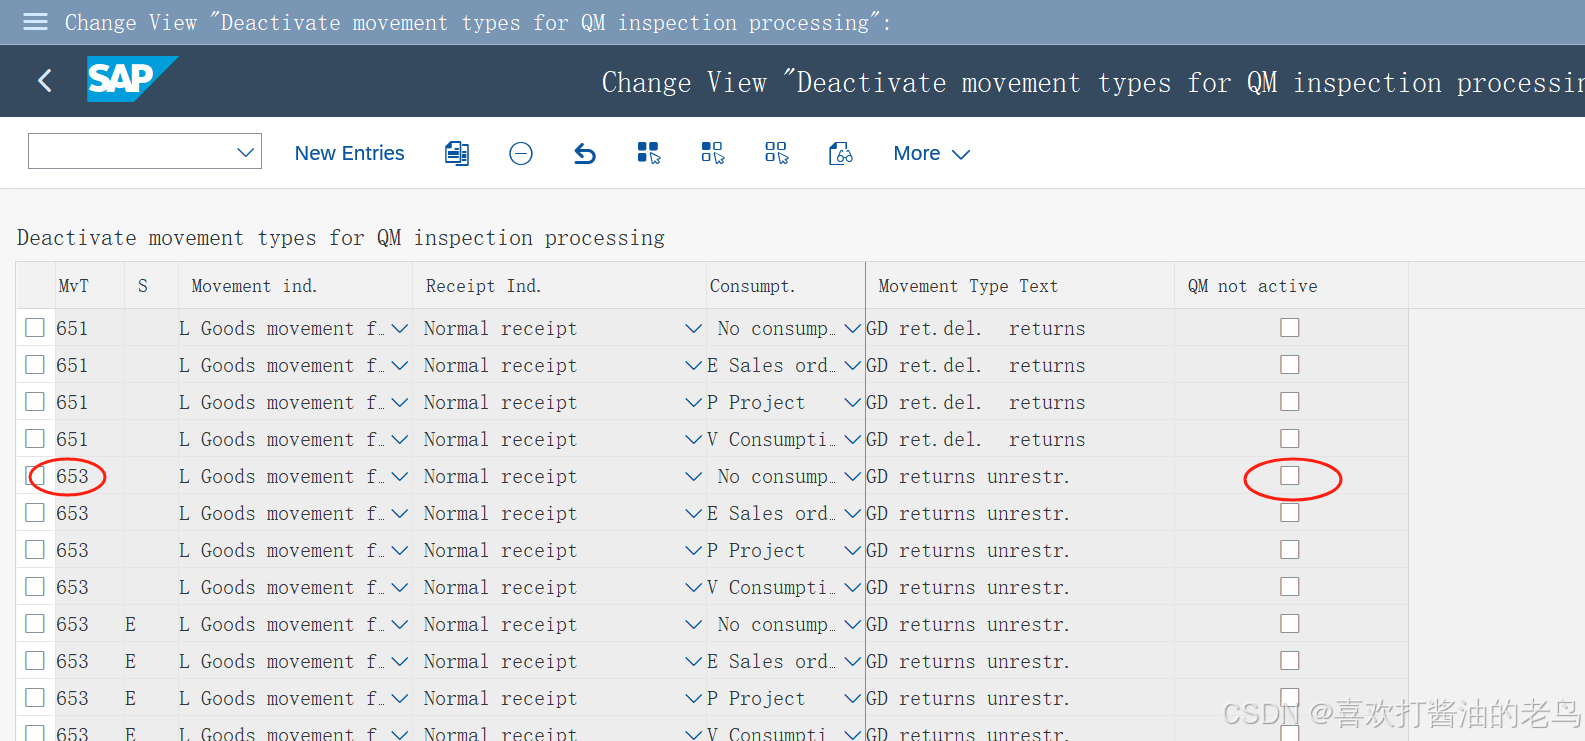Viewport: 1585px width, 741px height.
Task: Click 'GD ret.del. returns' in 651 Sales ord. row
Action: pyautogui.click(x=975, y=365)
